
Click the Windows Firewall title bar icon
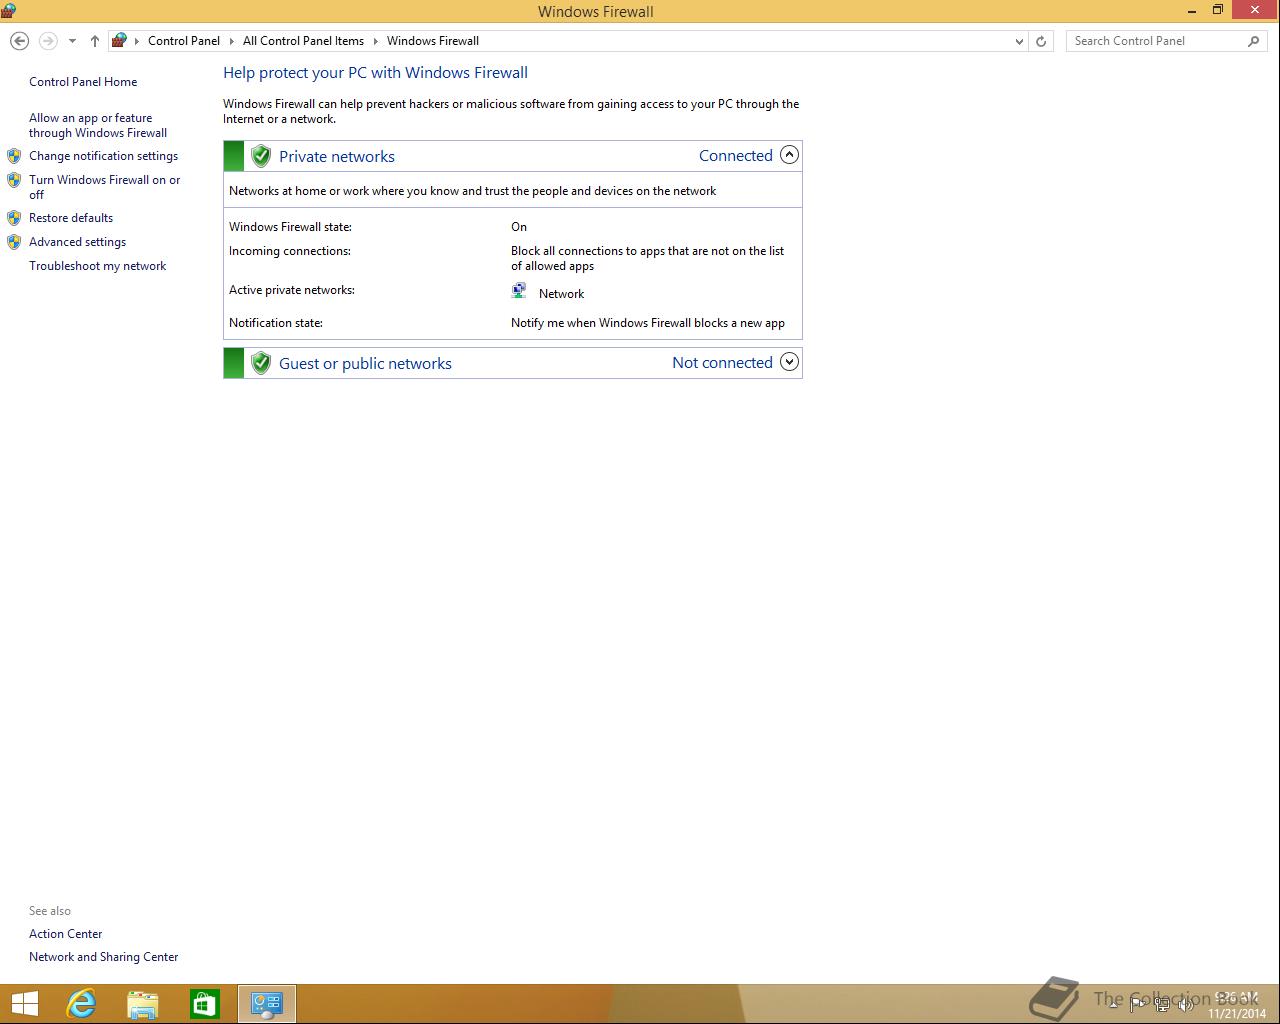[8, 11]
